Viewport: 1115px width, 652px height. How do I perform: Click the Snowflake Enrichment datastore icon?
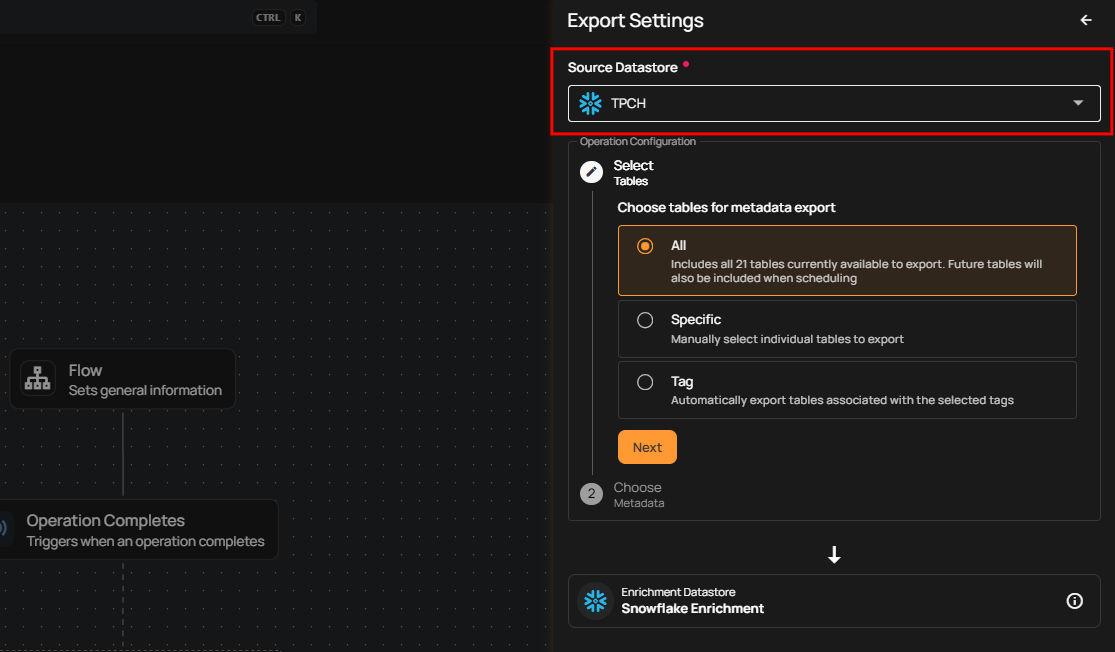pos(596,601)
